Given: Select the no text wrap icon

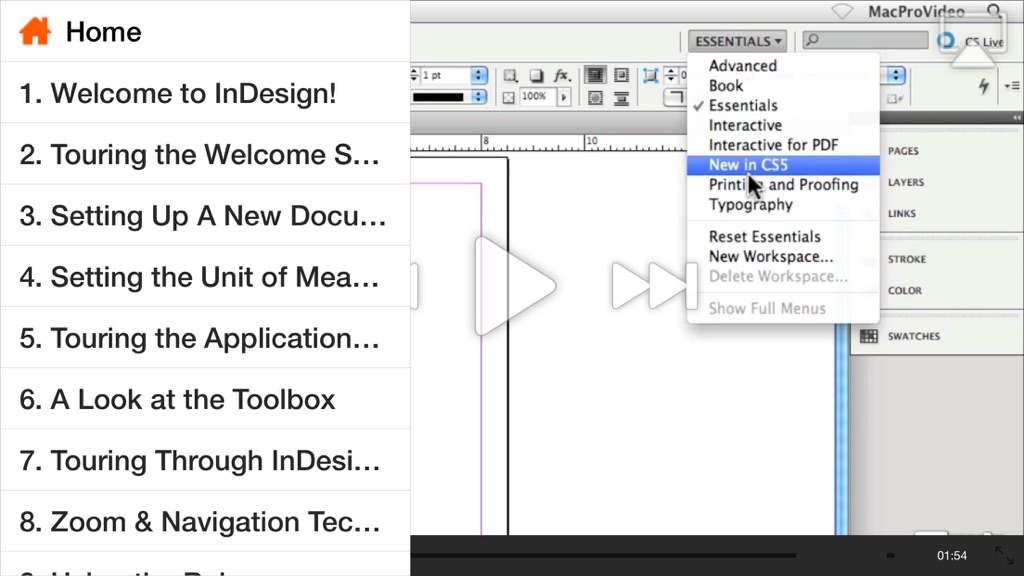Looking at the screenshot, I should (595, 75).
